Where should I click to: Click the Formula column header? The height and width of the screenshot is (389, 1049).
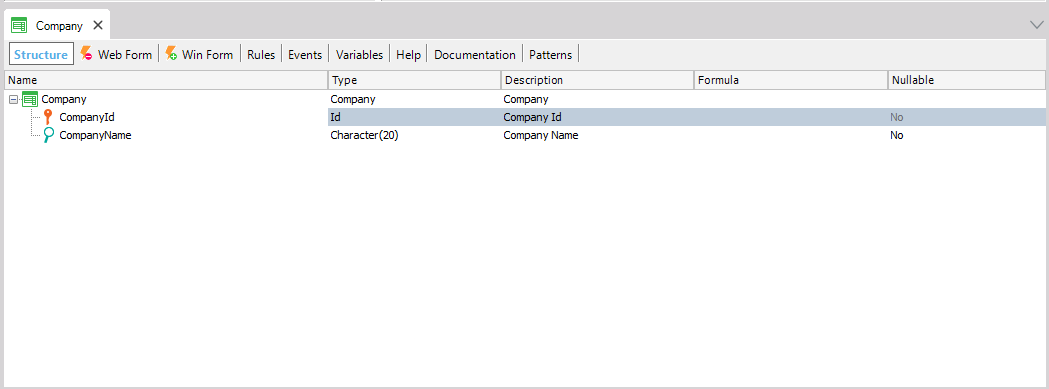(x=791, y=80)
